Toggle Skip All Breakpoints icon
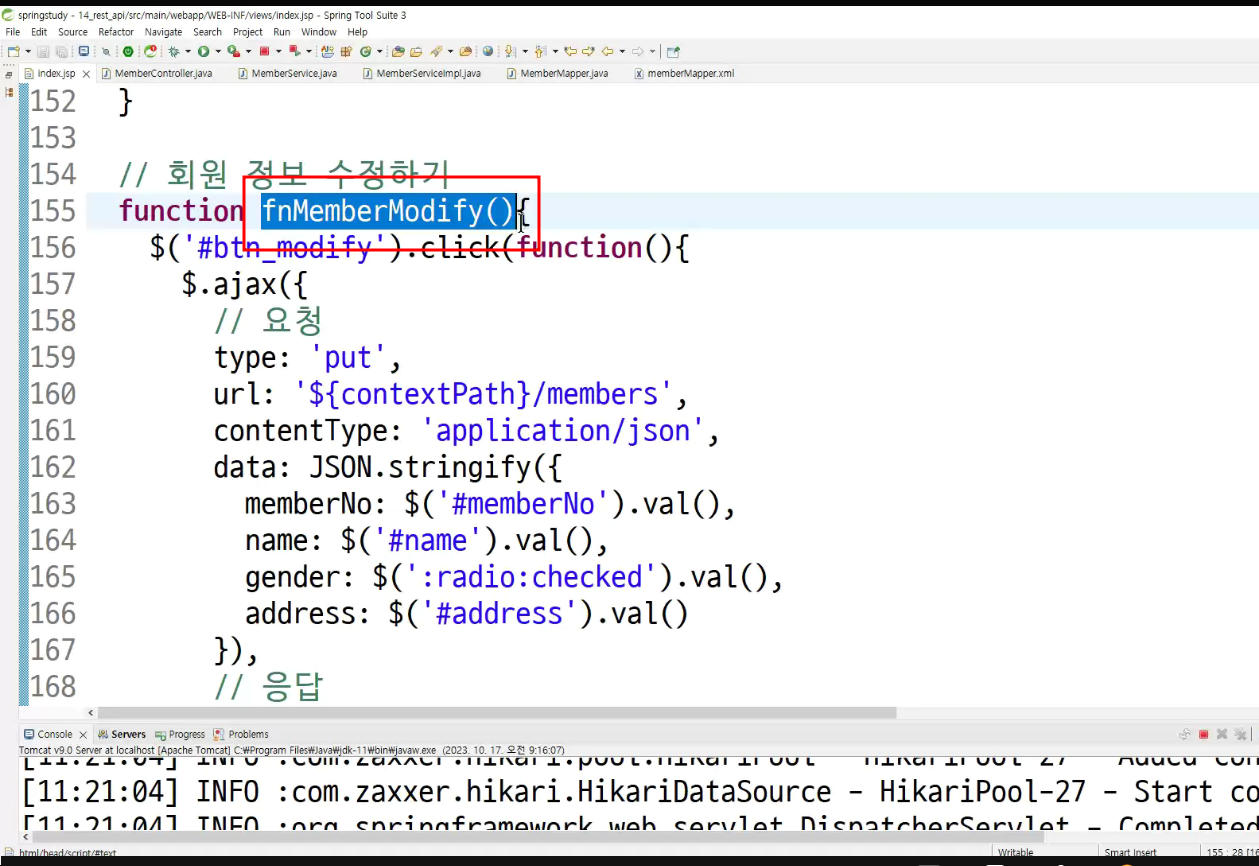This screenshot has width=1259, height=866. [x=106, y=51]
